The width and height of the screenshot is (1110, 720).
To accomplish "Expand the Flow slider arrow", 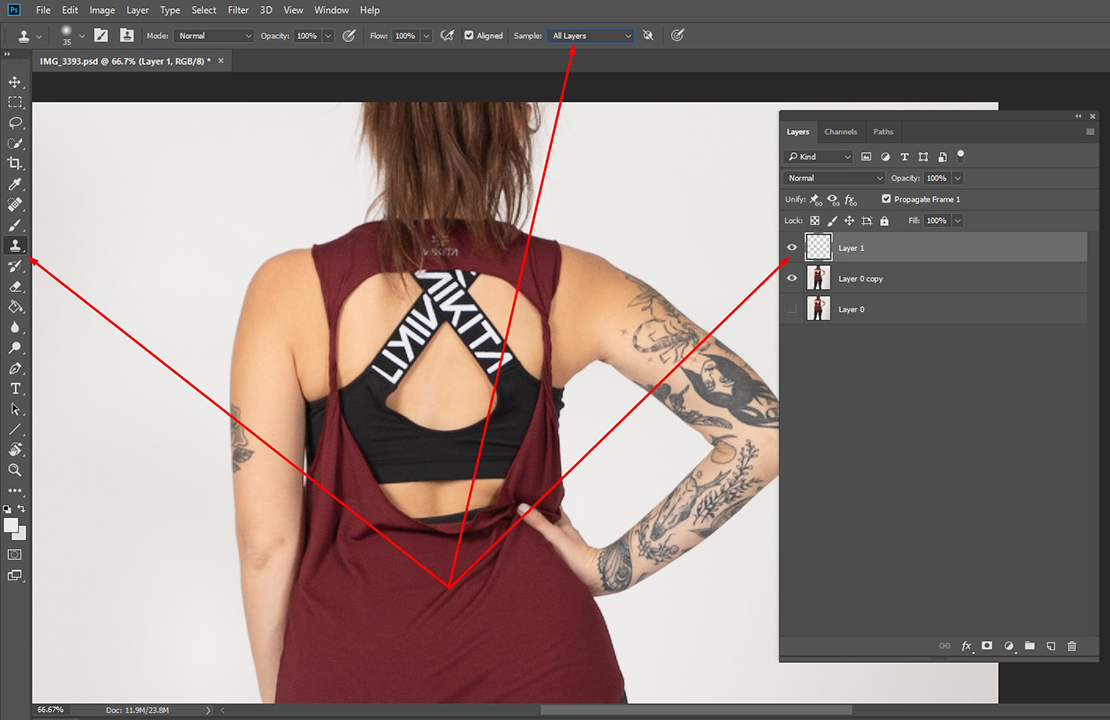I will [x=426, y=35].
